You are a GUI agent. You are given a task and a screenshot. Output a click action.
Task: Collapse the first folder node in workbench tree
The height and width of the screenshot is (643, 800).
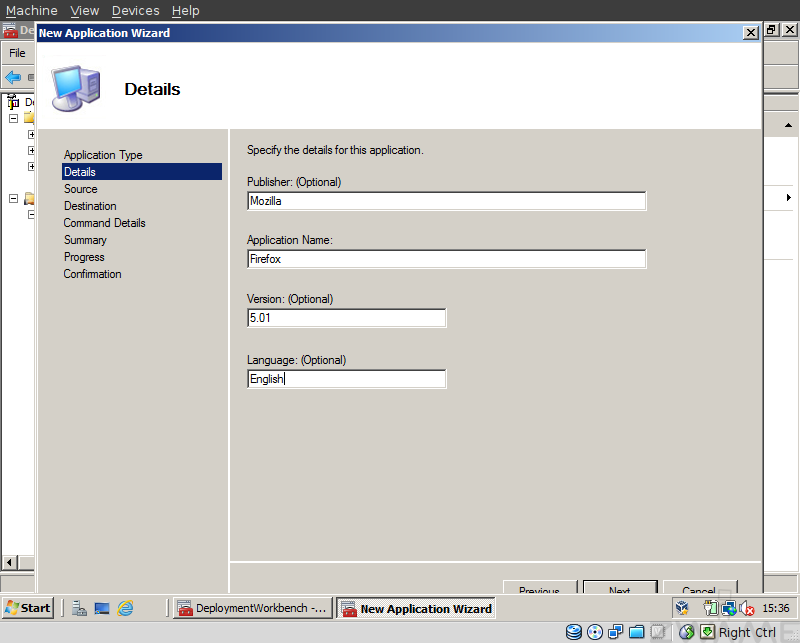click(14, 118)
